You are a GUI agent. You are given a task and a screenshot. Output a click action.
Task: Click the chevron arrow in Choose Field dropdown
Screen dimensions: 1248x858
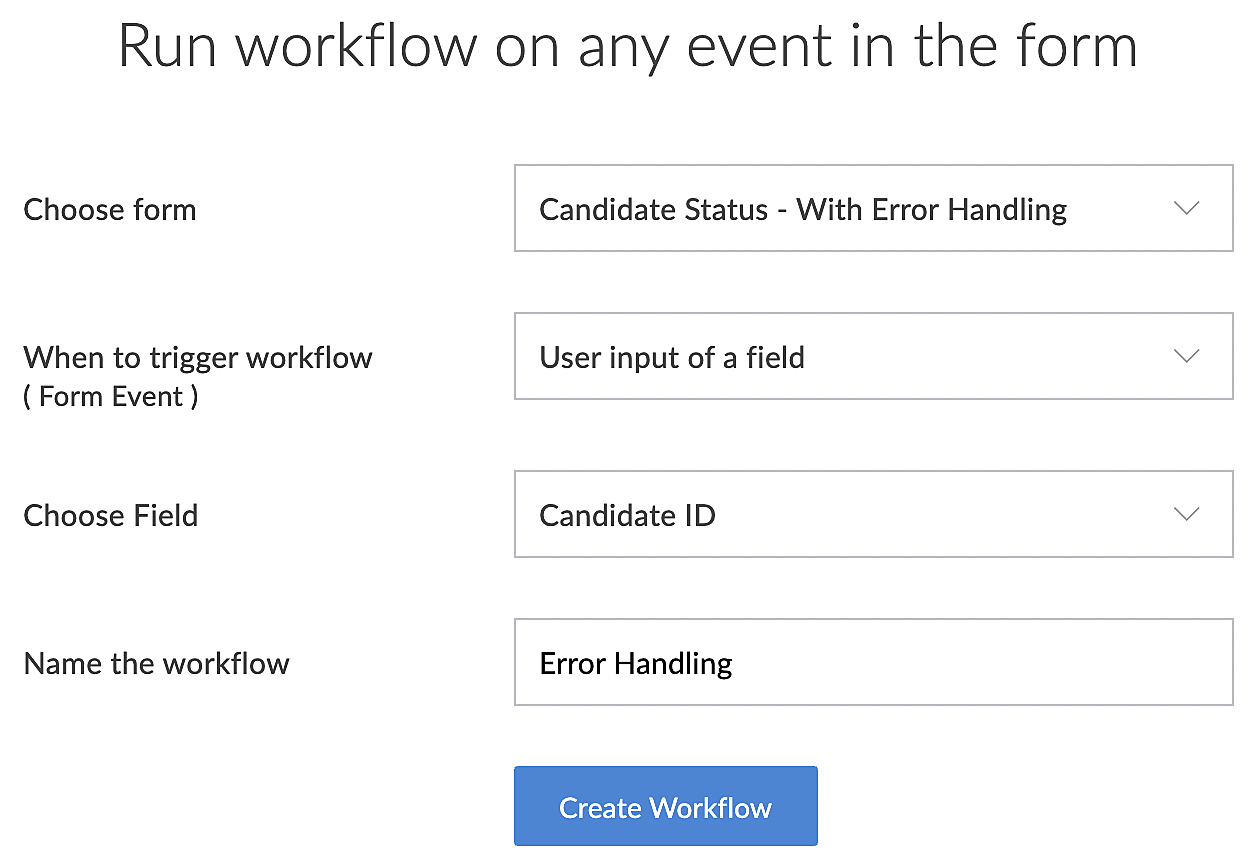pyautogui.click(x=1186, y=515)
